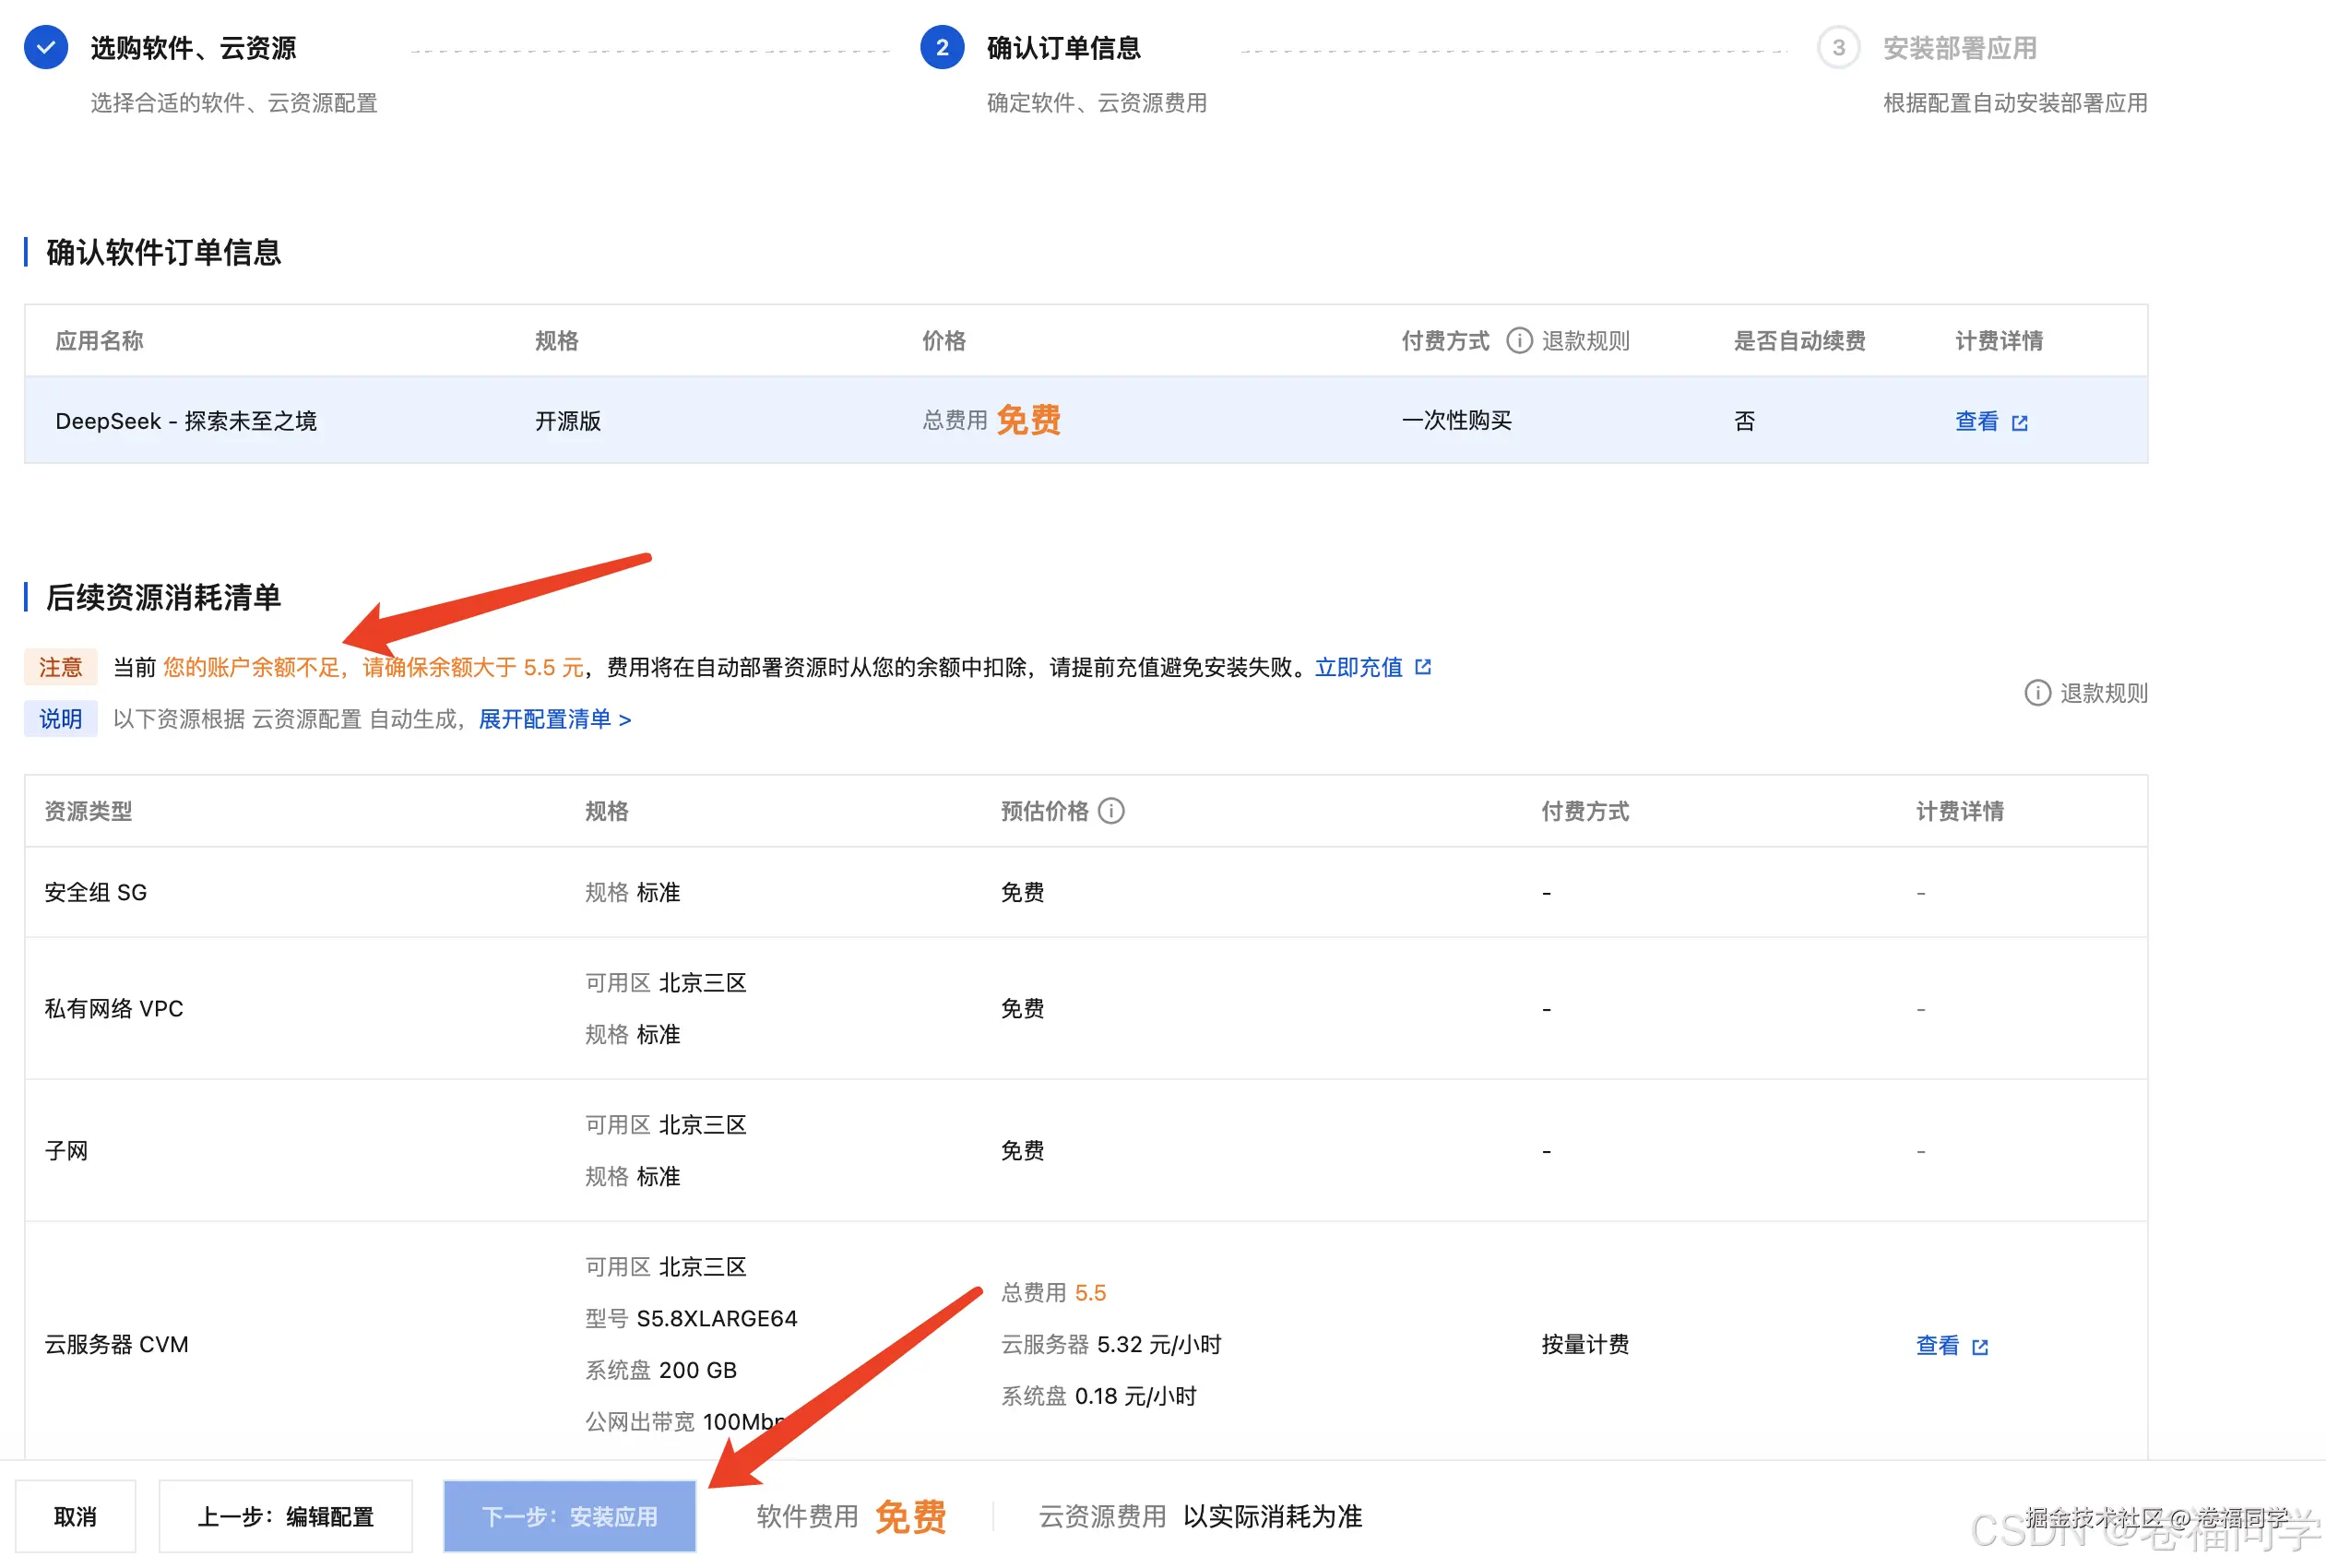2326x1568 pixels.
Task: Click 总费用 5.5 in CVM row
Action: point(1054,1293)
